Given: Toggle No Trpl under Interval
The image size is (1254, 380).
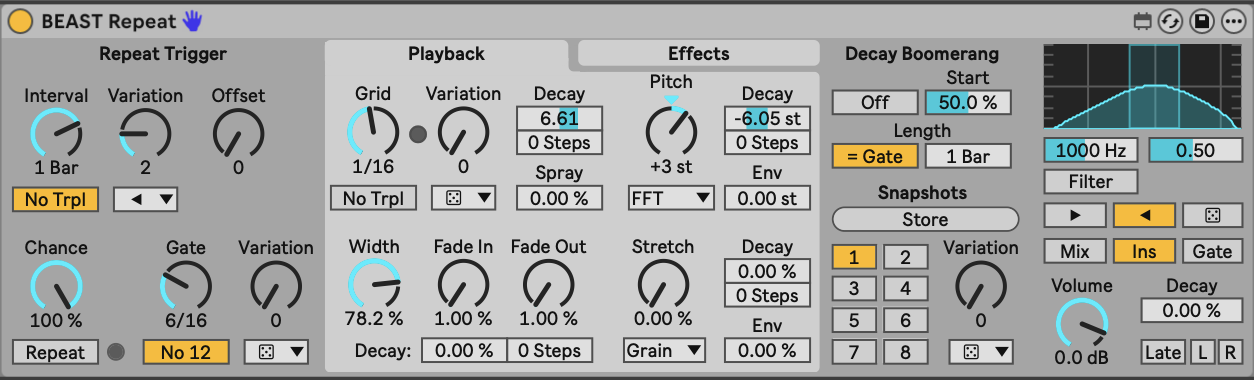Looking at the screenshot, I should 56,200.
